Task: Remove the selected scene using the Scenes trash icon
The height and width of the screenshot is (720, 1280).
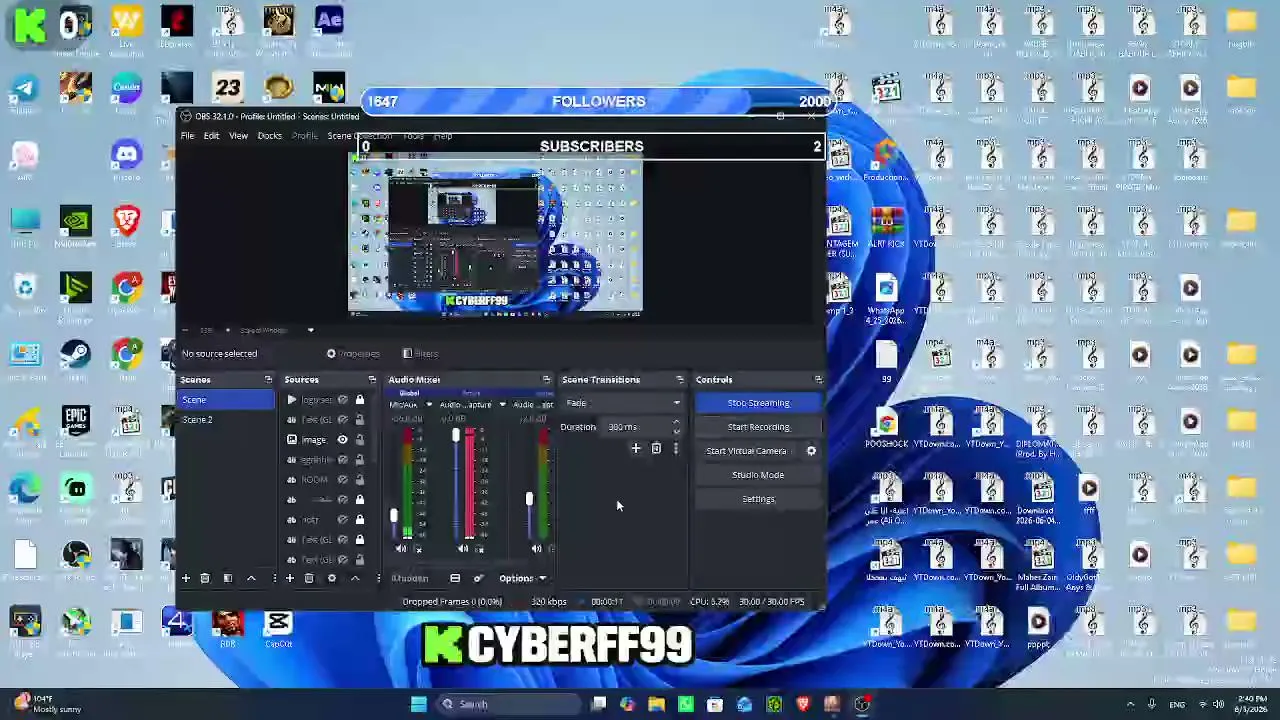Action: (205, 578)
